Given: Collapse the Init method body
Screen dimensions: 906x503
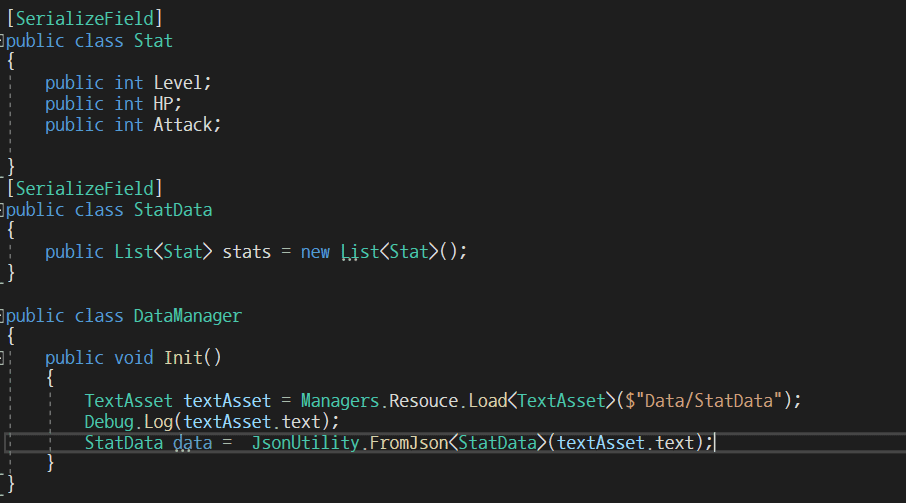Looking at the screenshot, I should [4, 358].
